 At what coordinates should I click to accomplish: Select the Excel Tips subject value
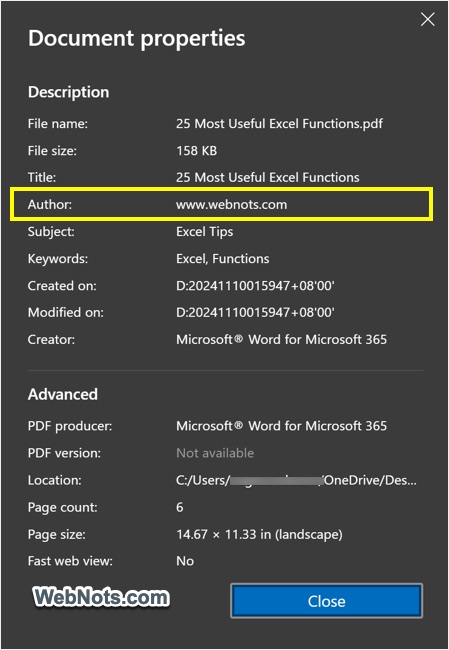coord(204,231)
